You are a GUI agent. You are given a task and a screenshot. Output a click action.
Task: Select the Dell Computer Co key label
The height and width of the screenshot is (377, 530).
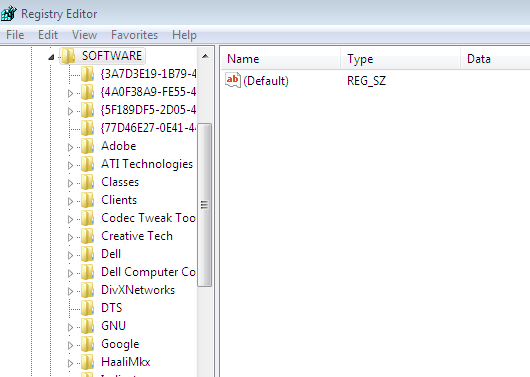click(x=148, y=272)
